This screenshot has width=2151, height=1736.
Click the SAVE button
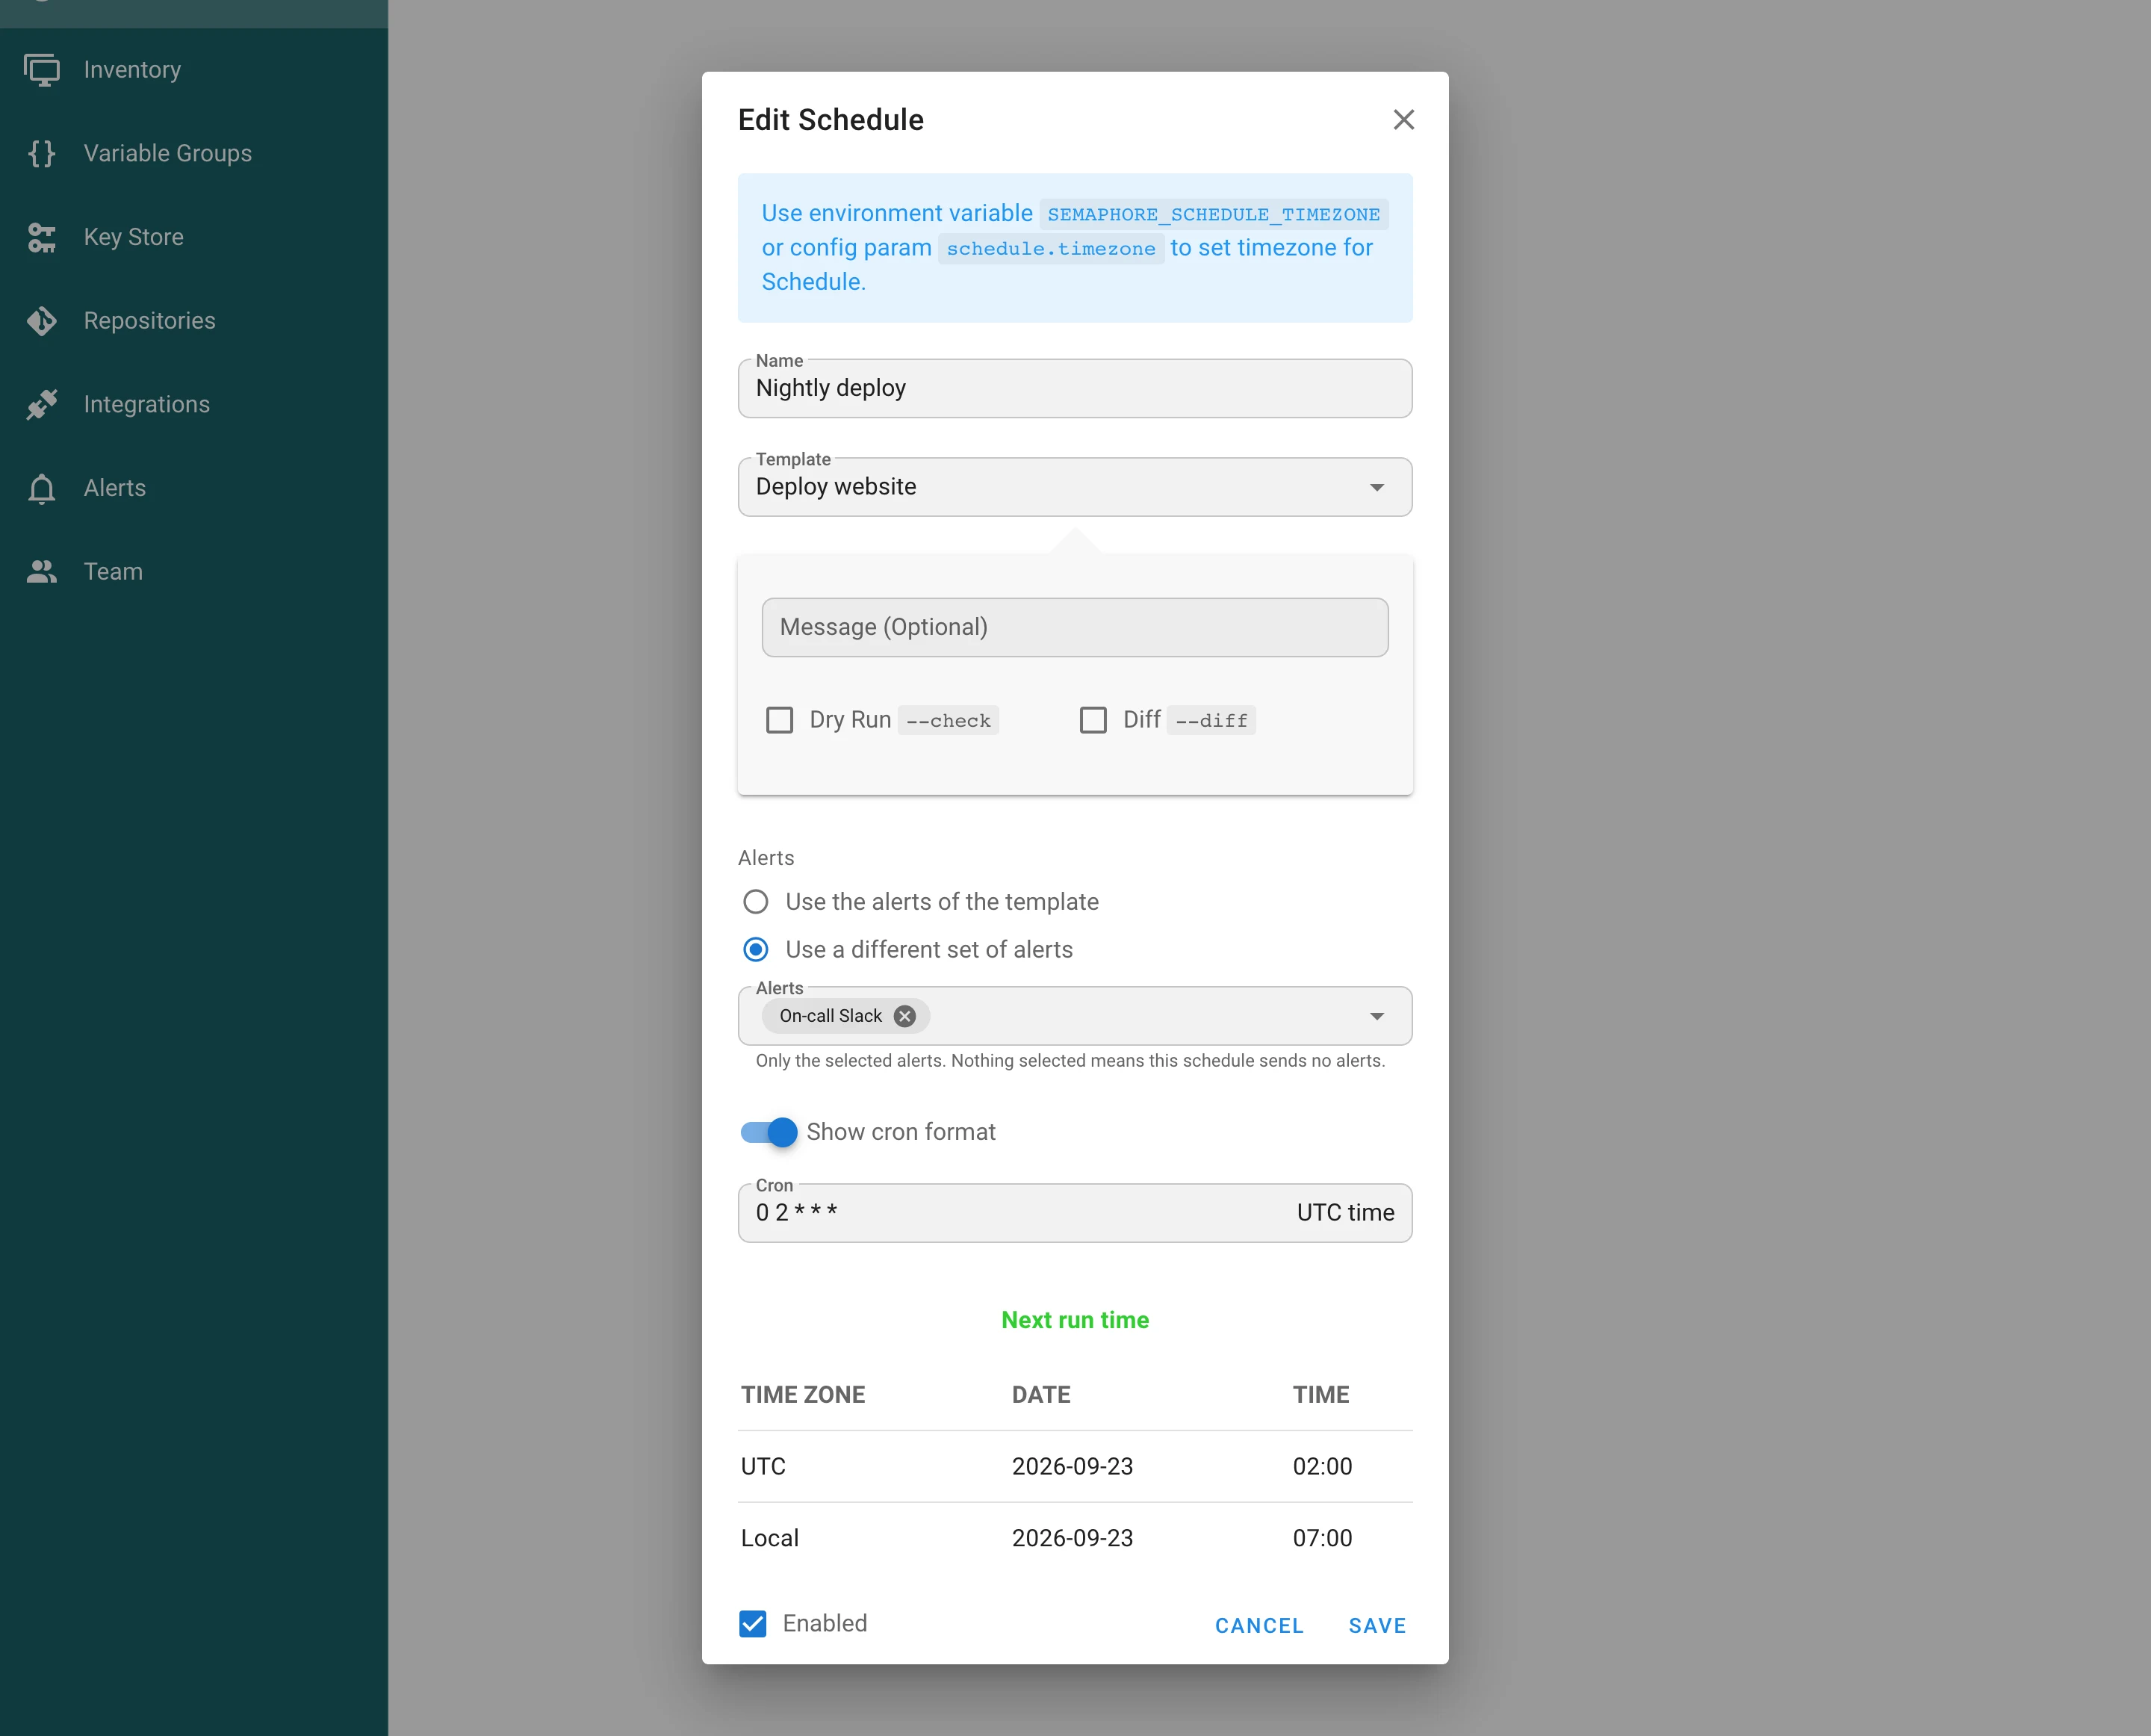tap(1377, 1626)
